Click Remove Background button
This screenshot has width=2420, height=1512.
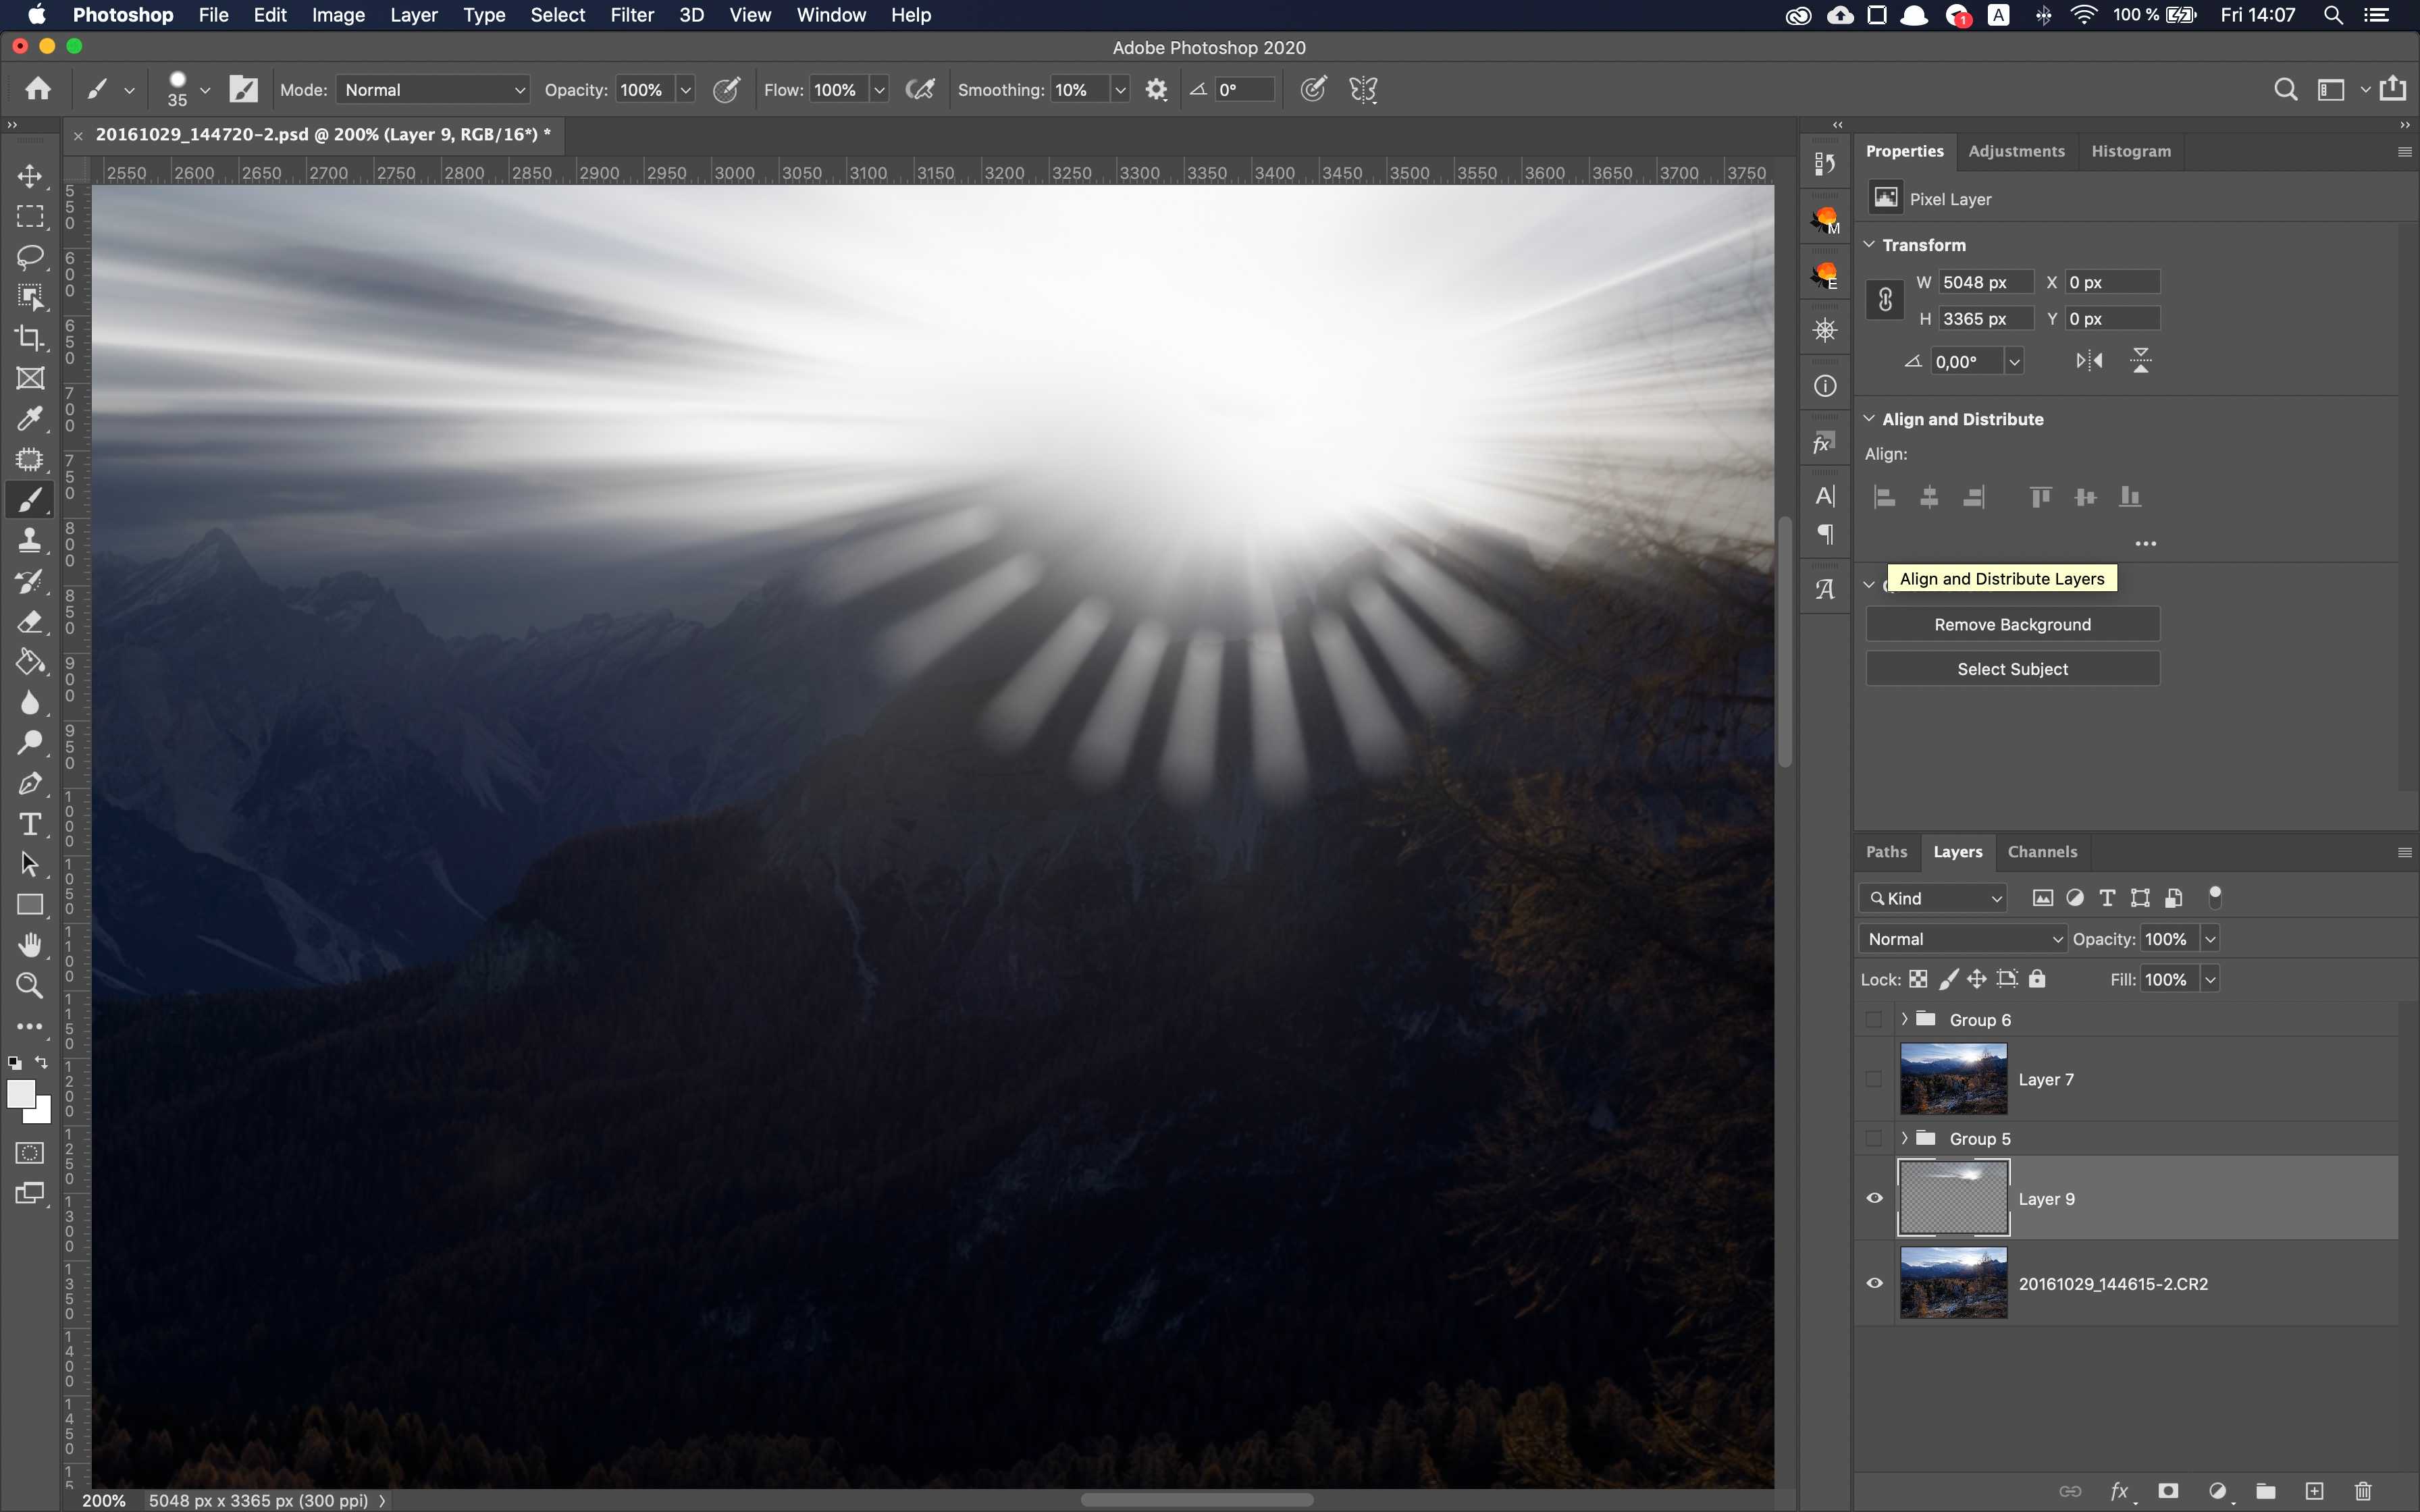point(2012,624)
